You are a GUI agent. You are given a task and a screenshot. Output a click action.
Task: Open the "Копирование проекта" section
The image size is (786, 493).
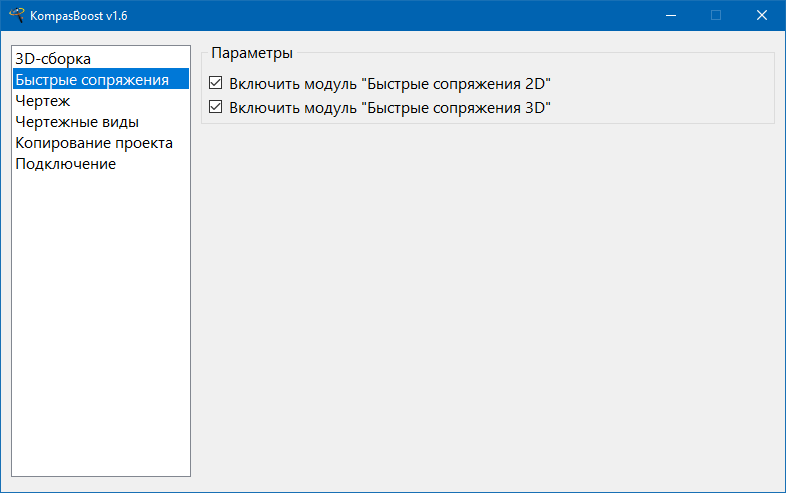coord(93,143)
